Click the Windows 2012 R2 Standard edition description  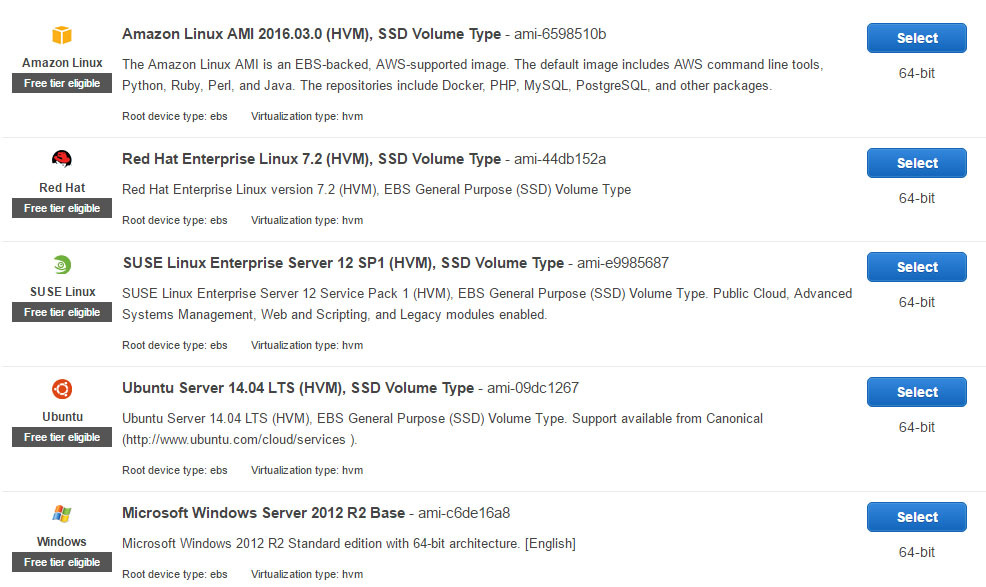[x=349, y=544]
